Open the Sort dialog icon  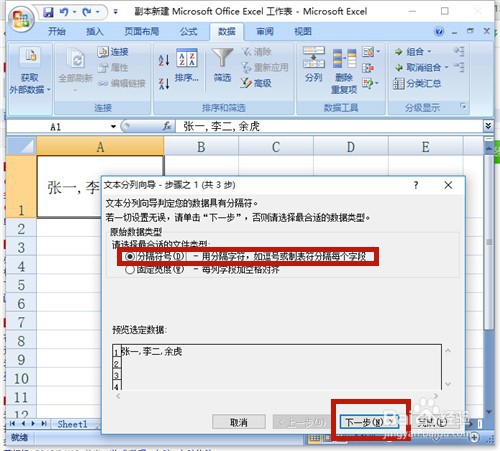[x=187, y=58]
